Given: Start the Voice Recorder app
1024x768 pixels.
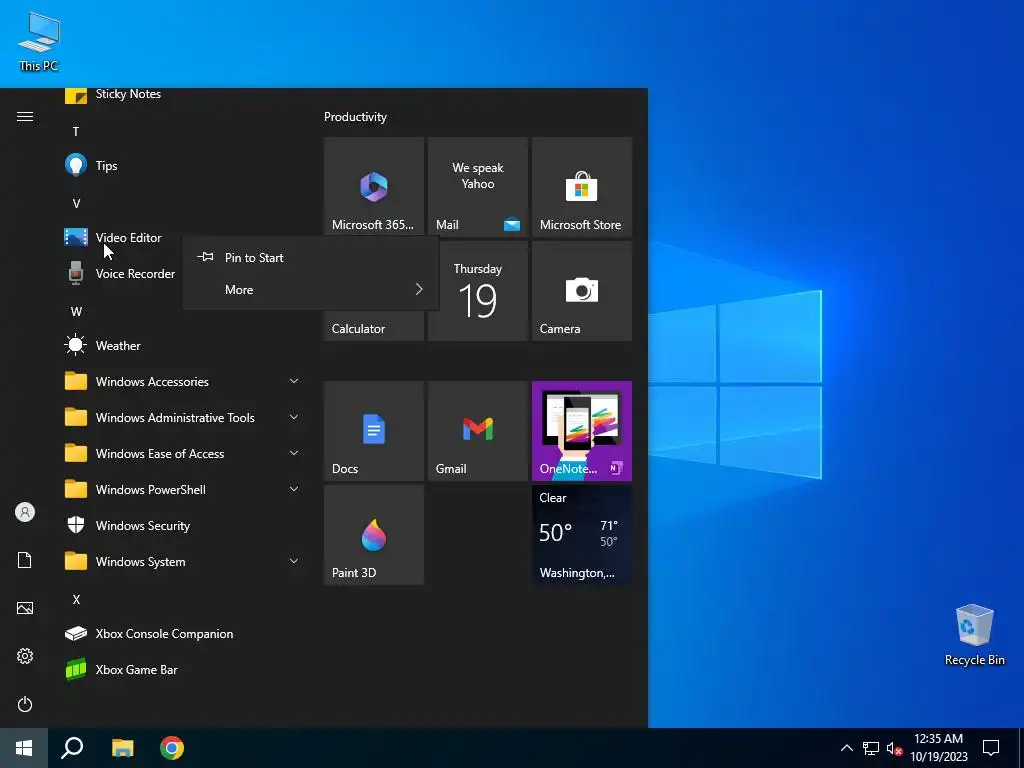Looking at the screenshot, I should click(121, 274).
